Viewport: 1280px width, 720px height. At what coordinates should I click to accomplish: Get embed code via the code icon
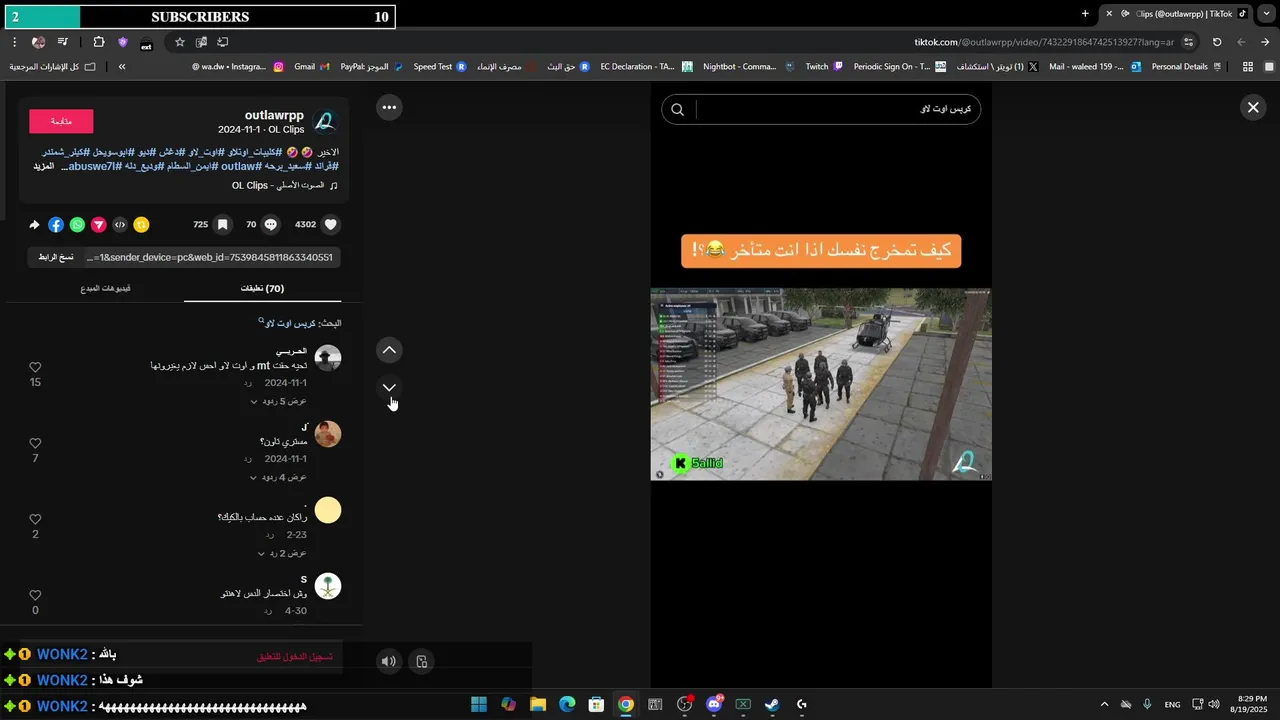120,225
